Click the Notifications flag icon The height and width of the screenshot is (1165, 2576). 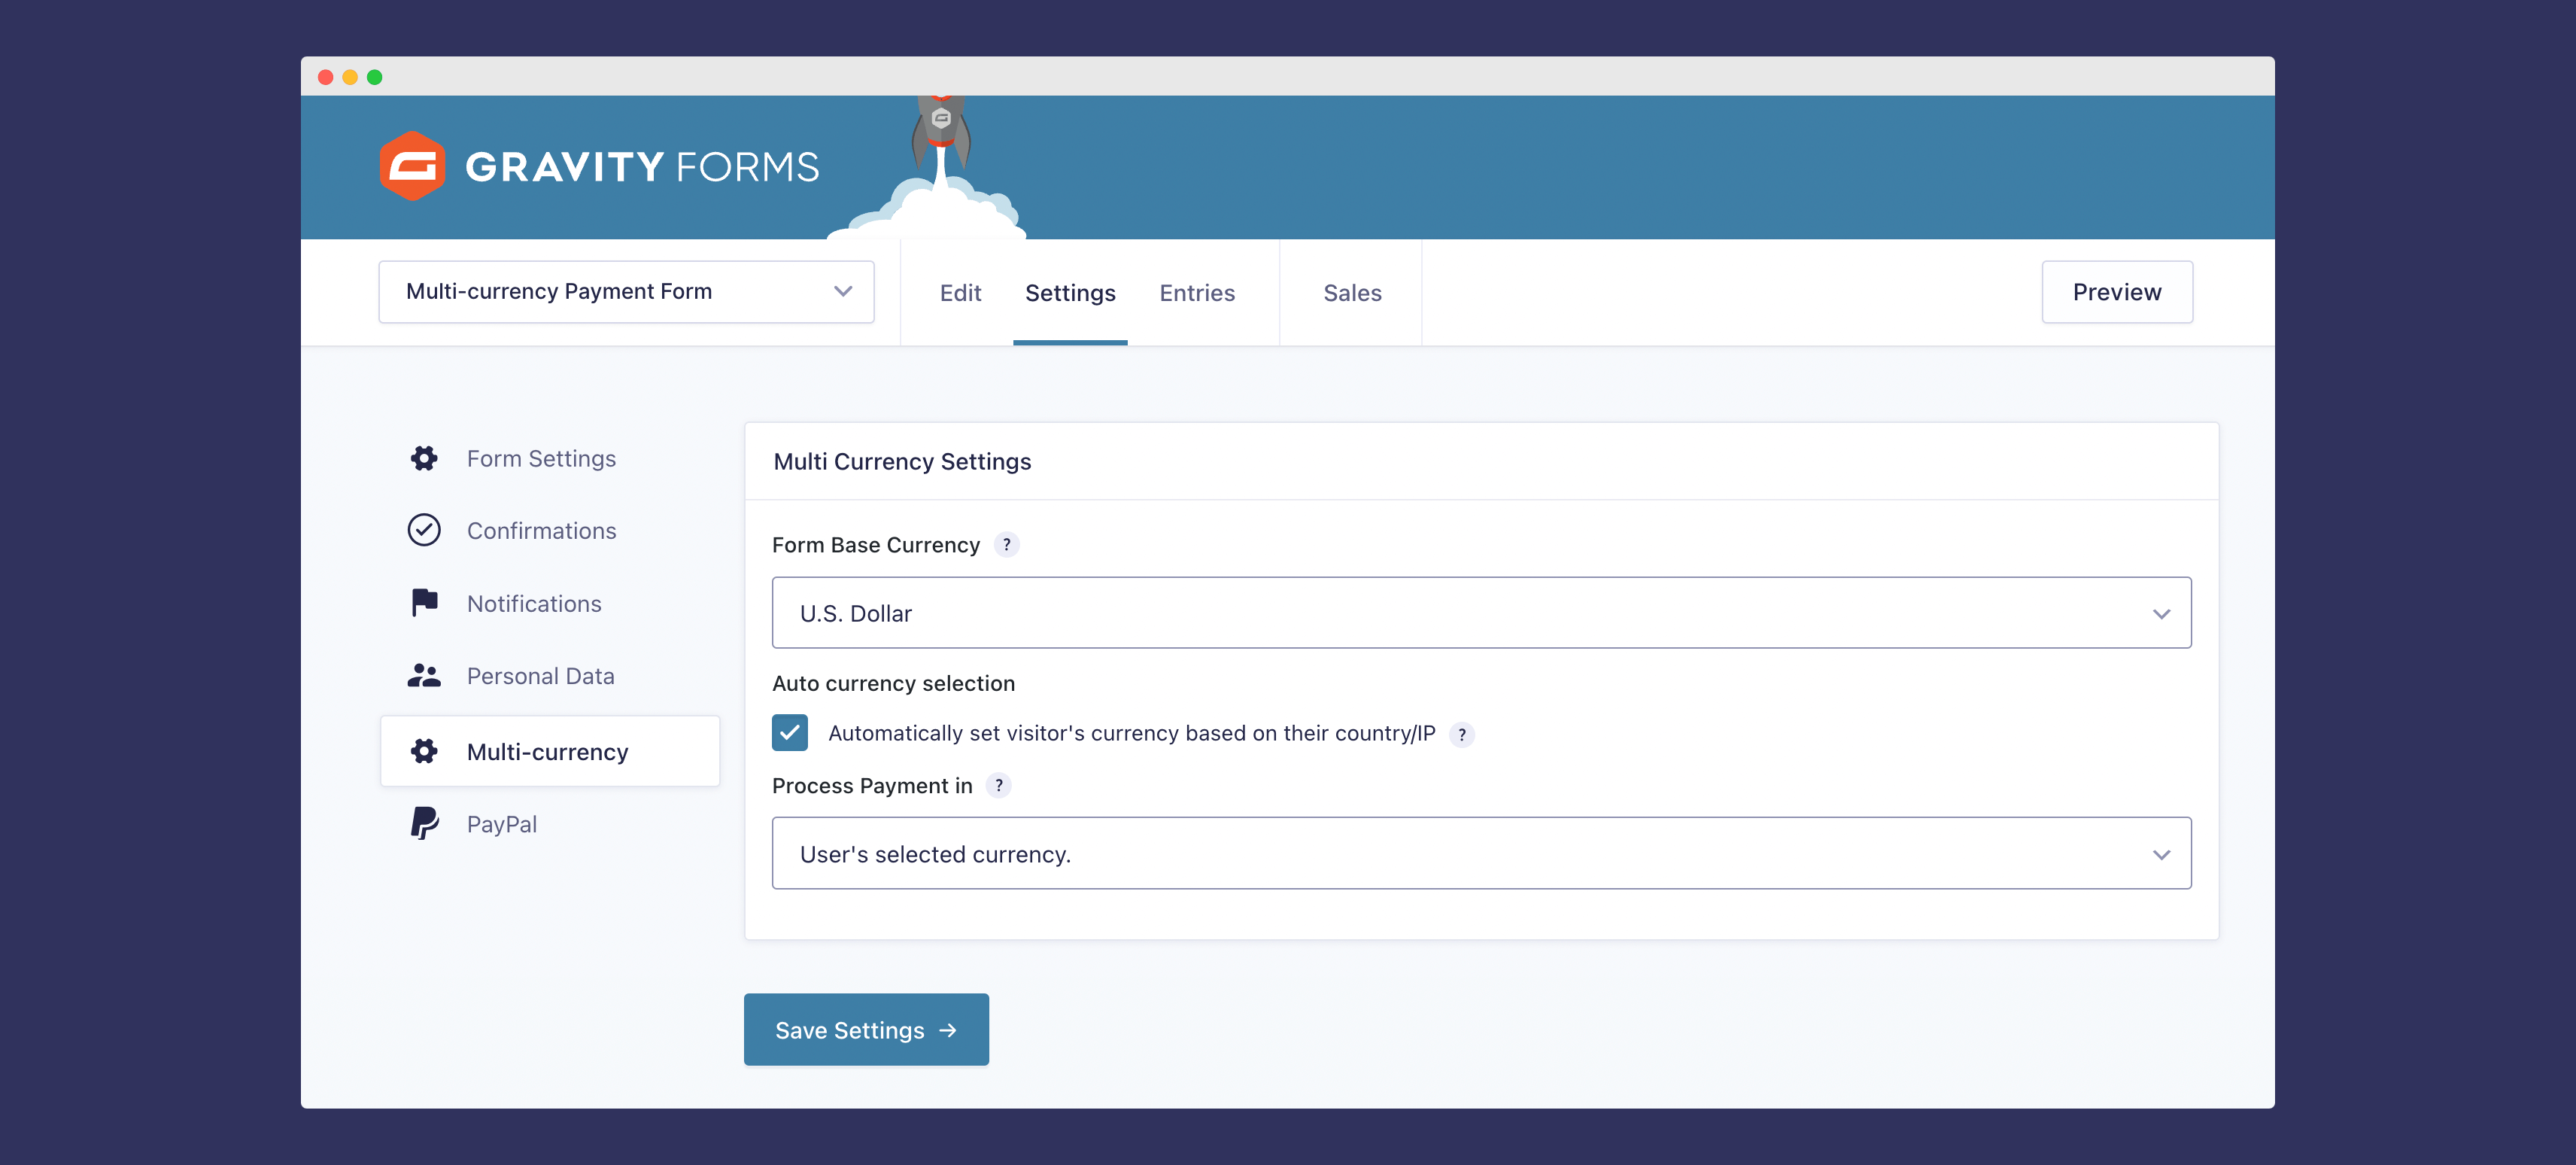424,602
